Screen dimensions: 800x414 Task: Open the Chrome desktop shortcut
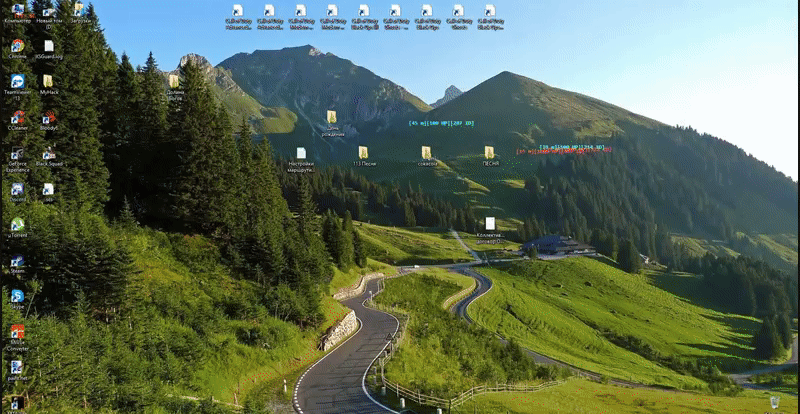click(x=17, y=46)
